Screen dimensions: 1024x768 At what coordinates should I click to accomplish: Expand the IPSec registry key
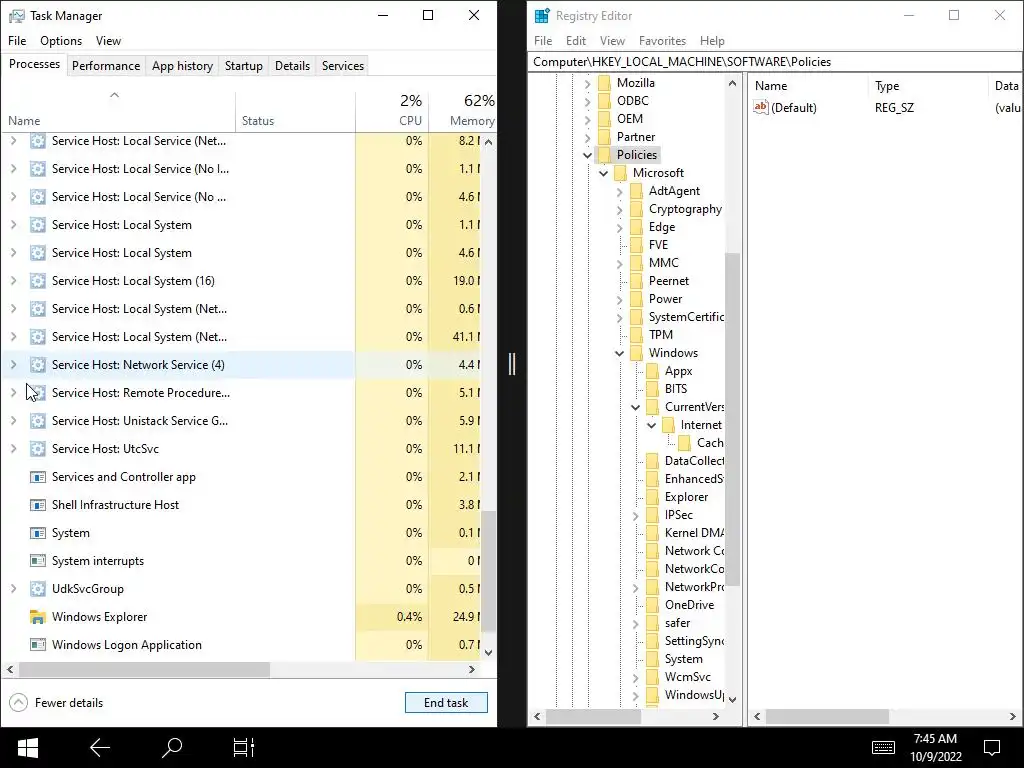click(x=635, y=515)
